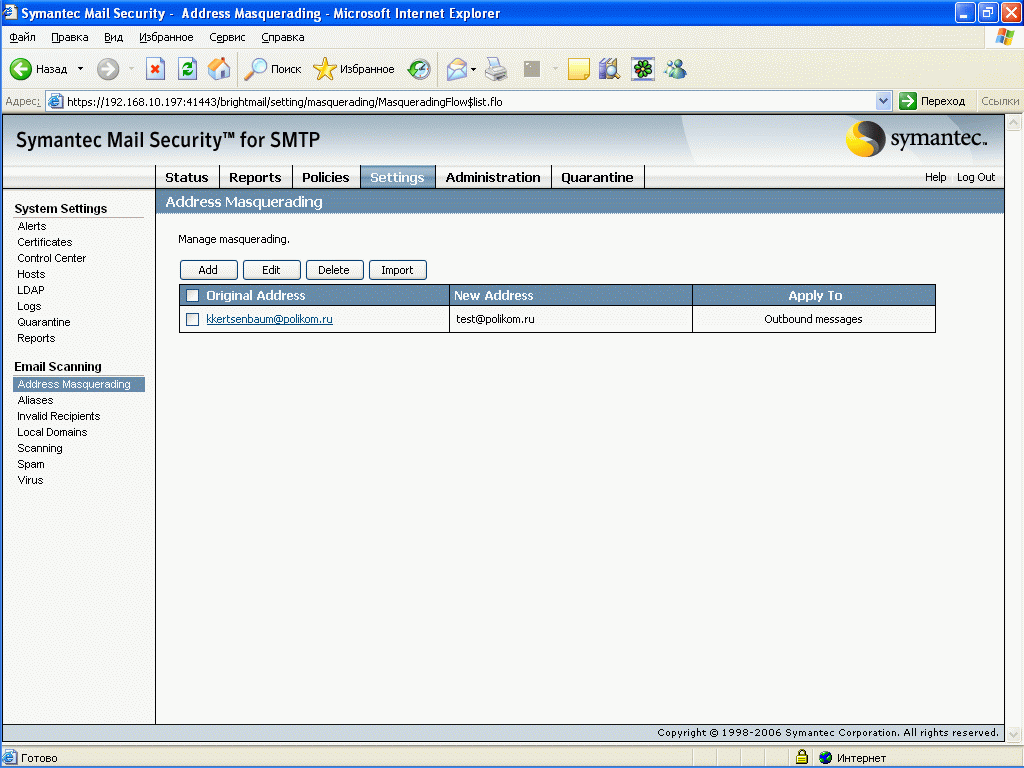Click the page icon in address bar
Image resolution: width=1024 pixels, height=768 pixels.
(x=56, y=101)
